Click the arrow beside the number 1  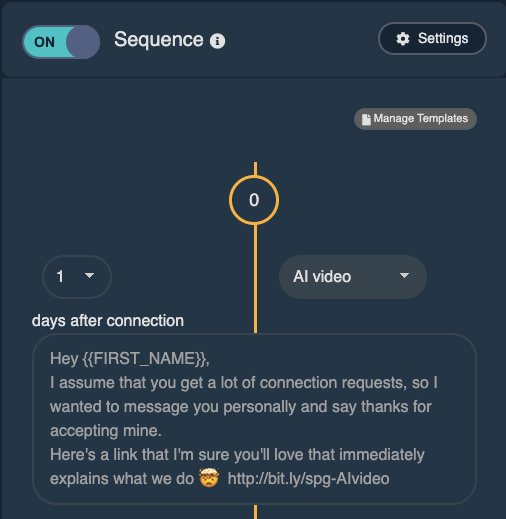[x=89, y=275]
